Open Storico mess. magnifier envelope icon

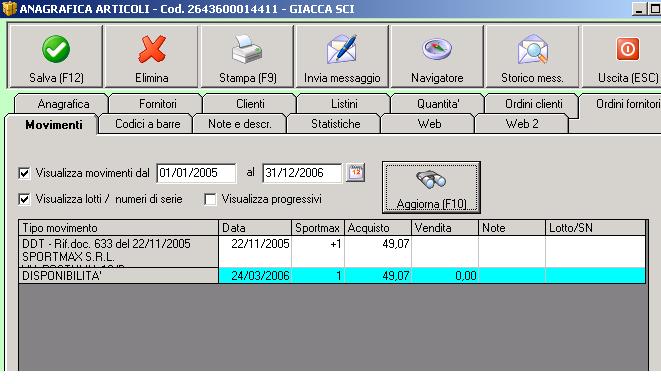532,49
